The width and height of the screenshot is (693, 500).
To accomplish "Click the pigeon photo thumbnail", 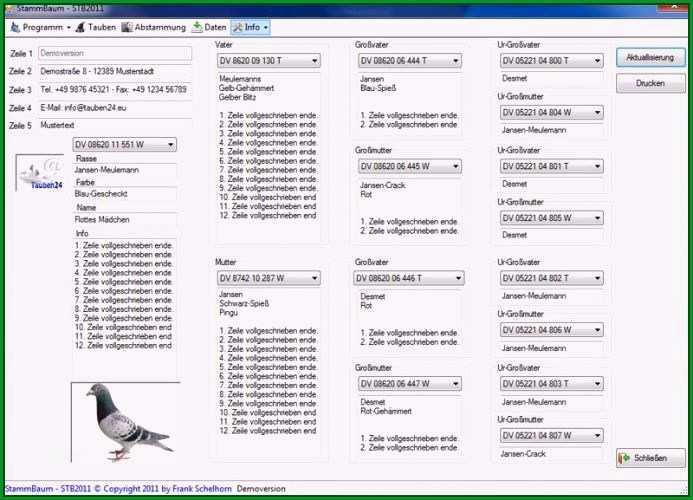I will tap(126, 422).
